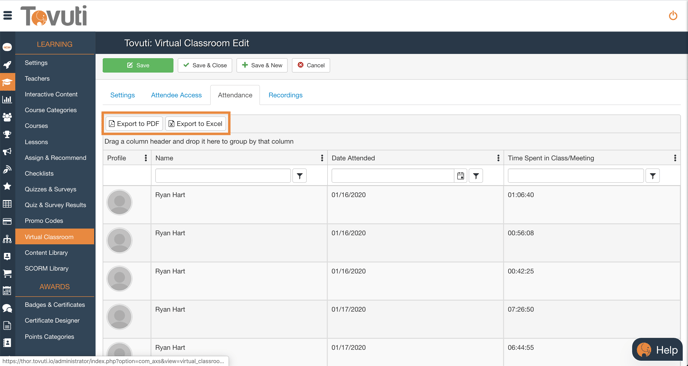Open filter for Time Spent column
Viewport: 688px width, 366px height.
tap(652, 176)
